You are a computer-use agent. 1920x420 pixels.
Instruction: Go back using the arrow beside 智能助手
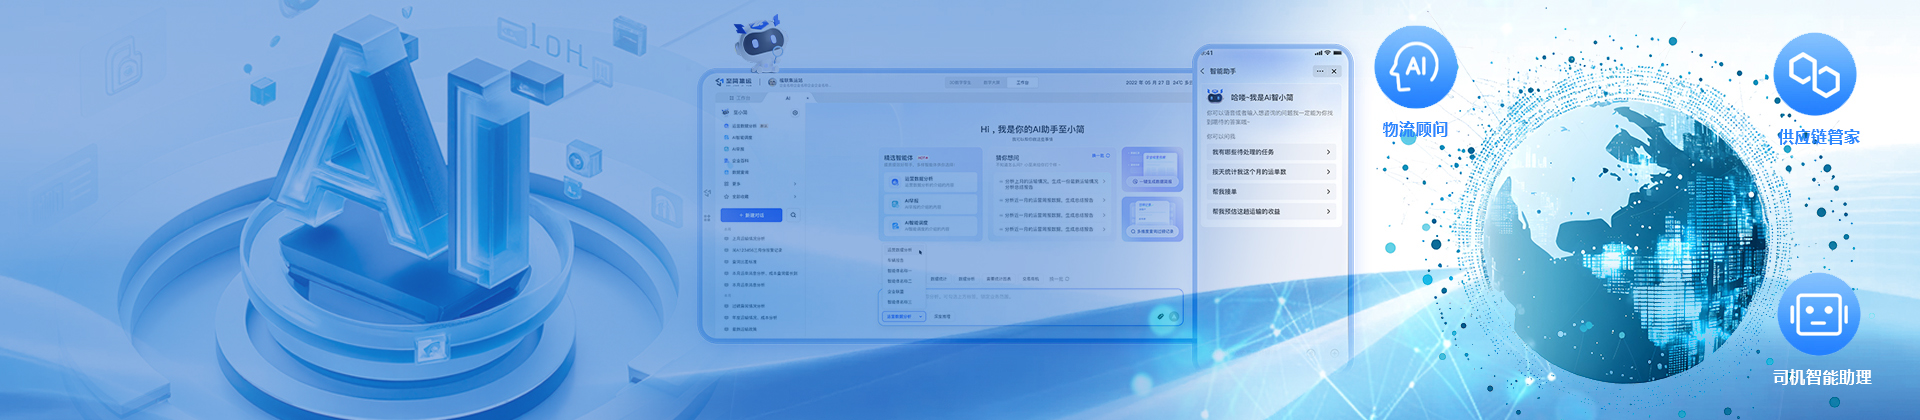pos(1203,71)
